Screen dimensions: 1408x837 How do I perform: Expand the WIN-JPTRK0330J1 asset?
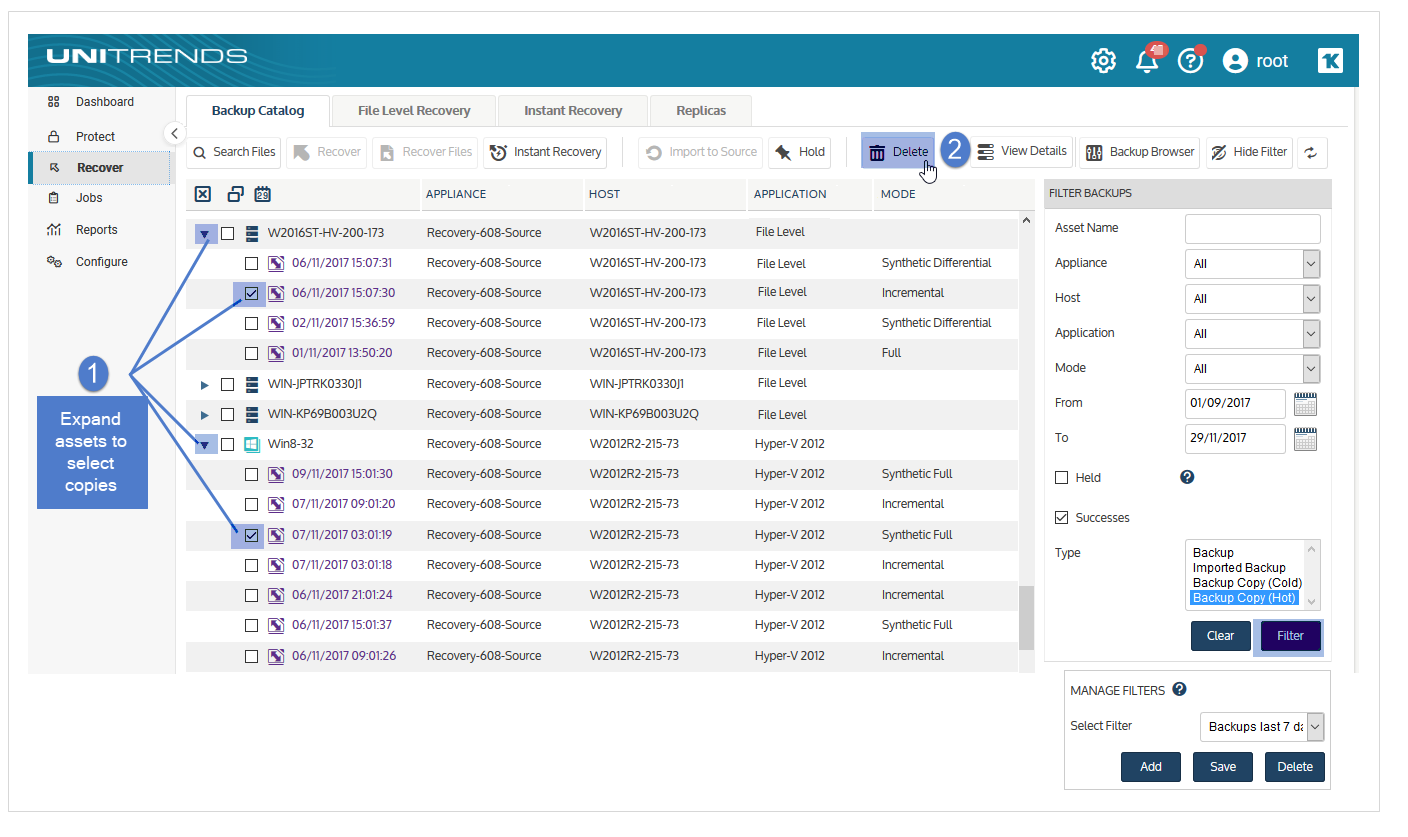point(205,384)
